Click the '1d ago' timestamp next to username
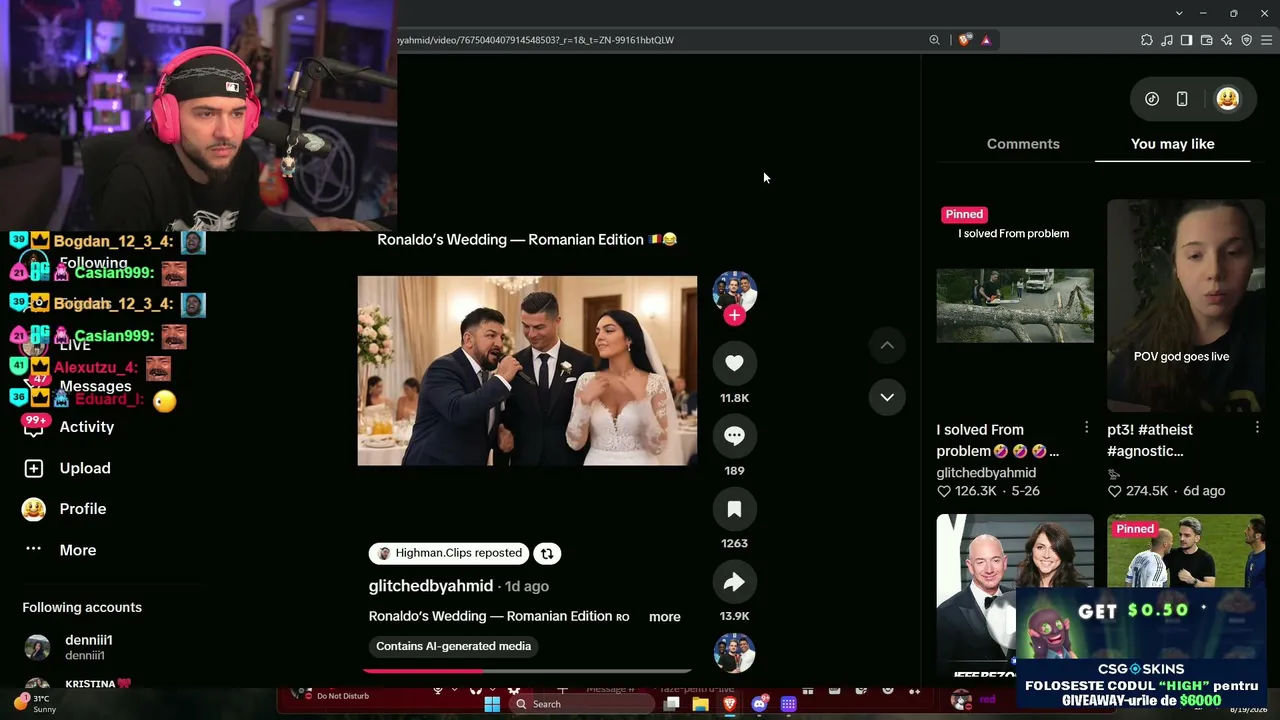This screenshot has height=720, width=1280. coord(527,586)
